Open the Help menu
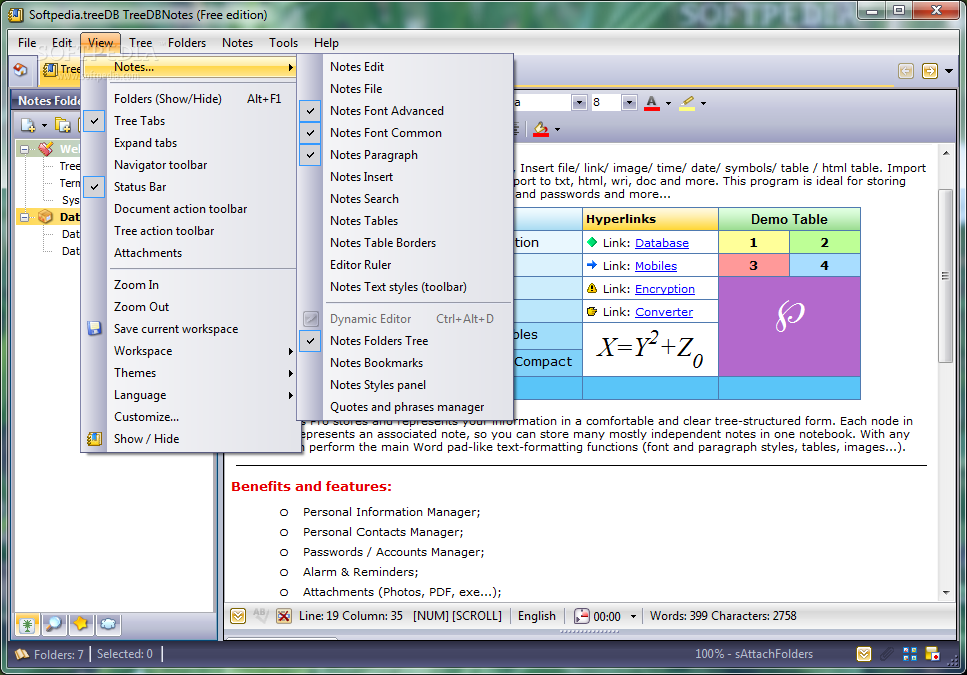The width and height of the screenshot is (967, 675). coord(326,43)
